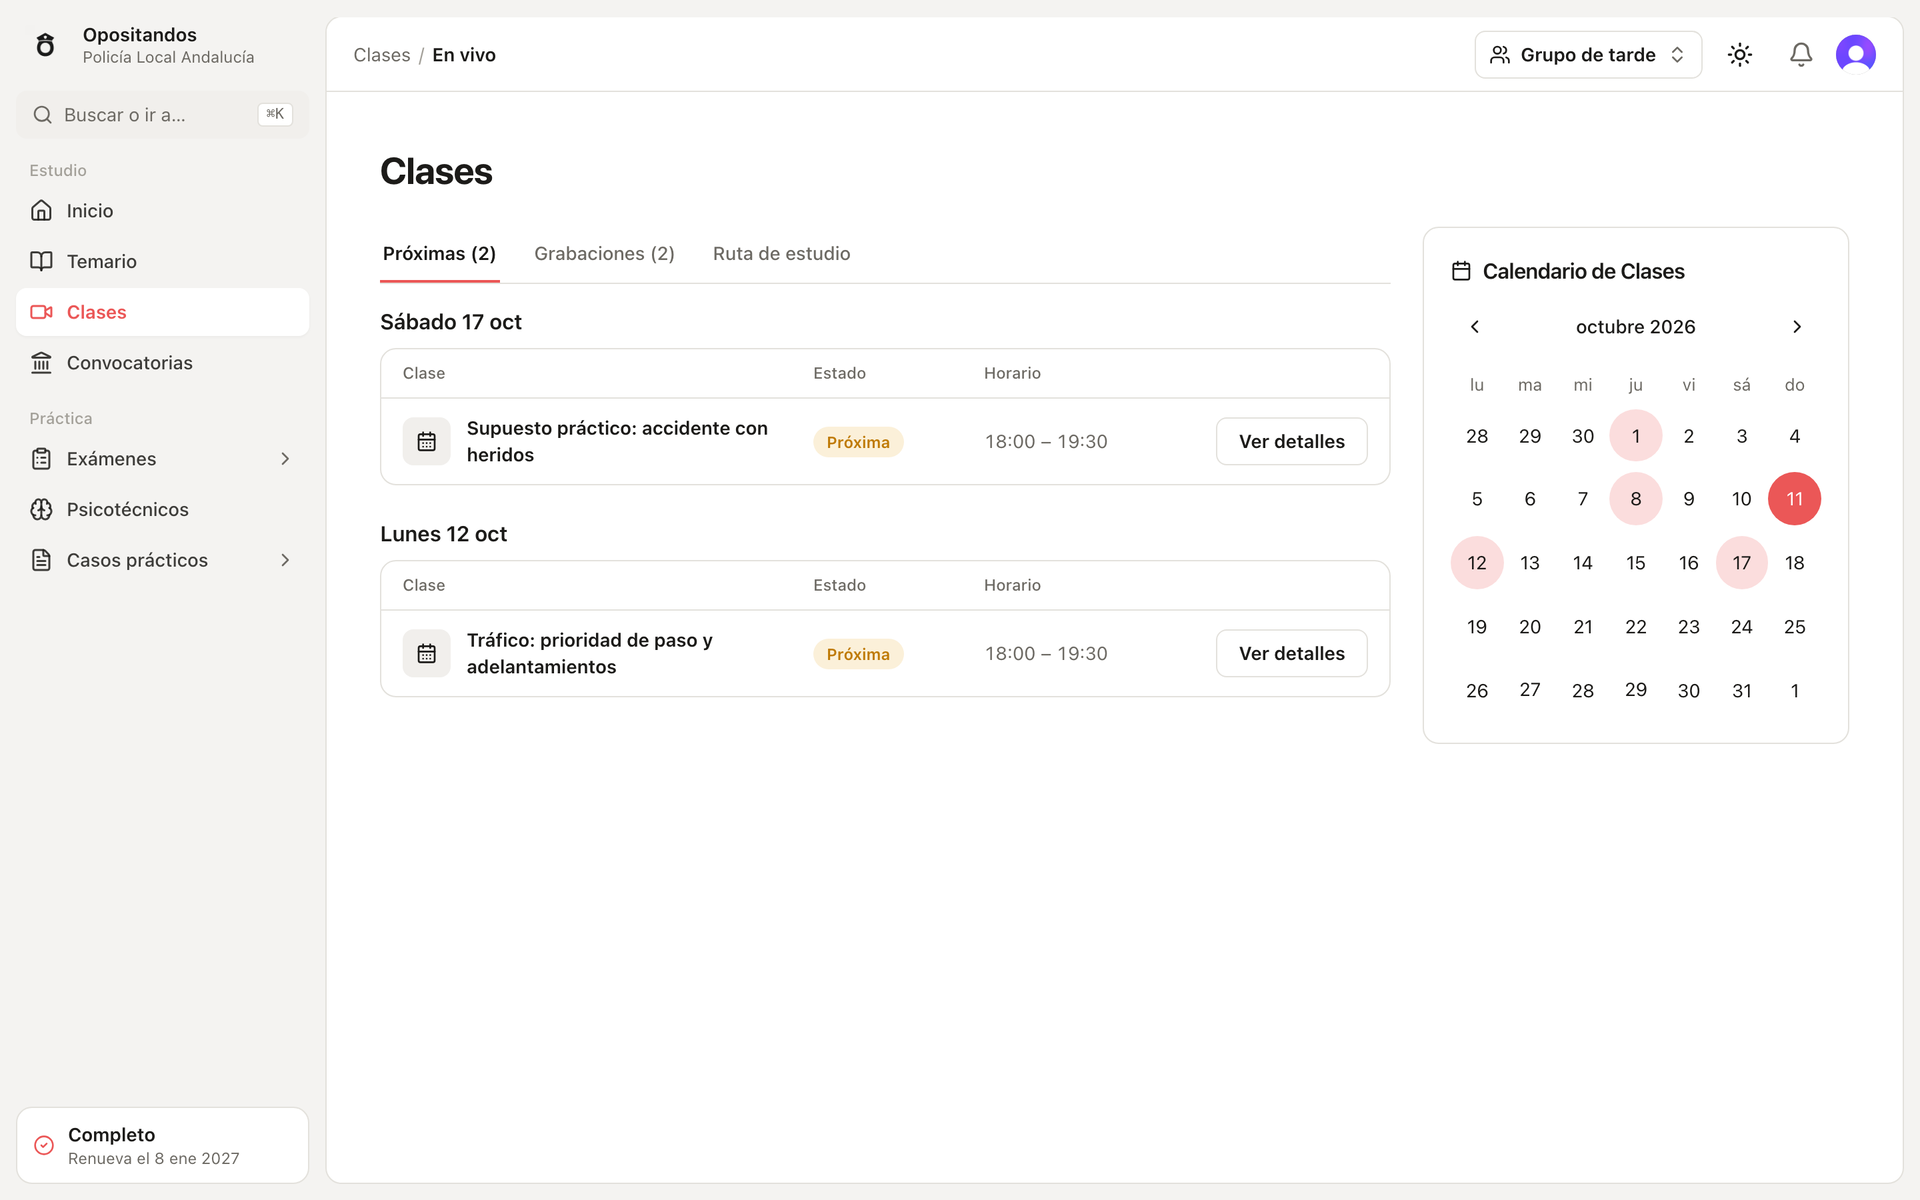Click the Opositandos logo icon
Screen dimensions: 1920x1200
point(45,45)
